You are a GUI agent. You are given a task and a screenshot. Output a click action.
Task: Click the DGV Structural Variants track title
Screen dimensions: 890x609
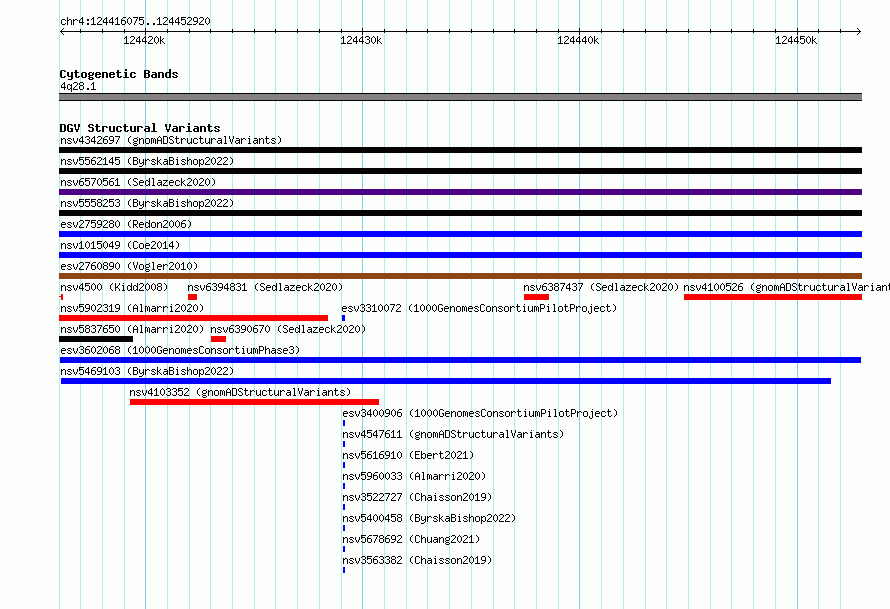coord(140,128)
